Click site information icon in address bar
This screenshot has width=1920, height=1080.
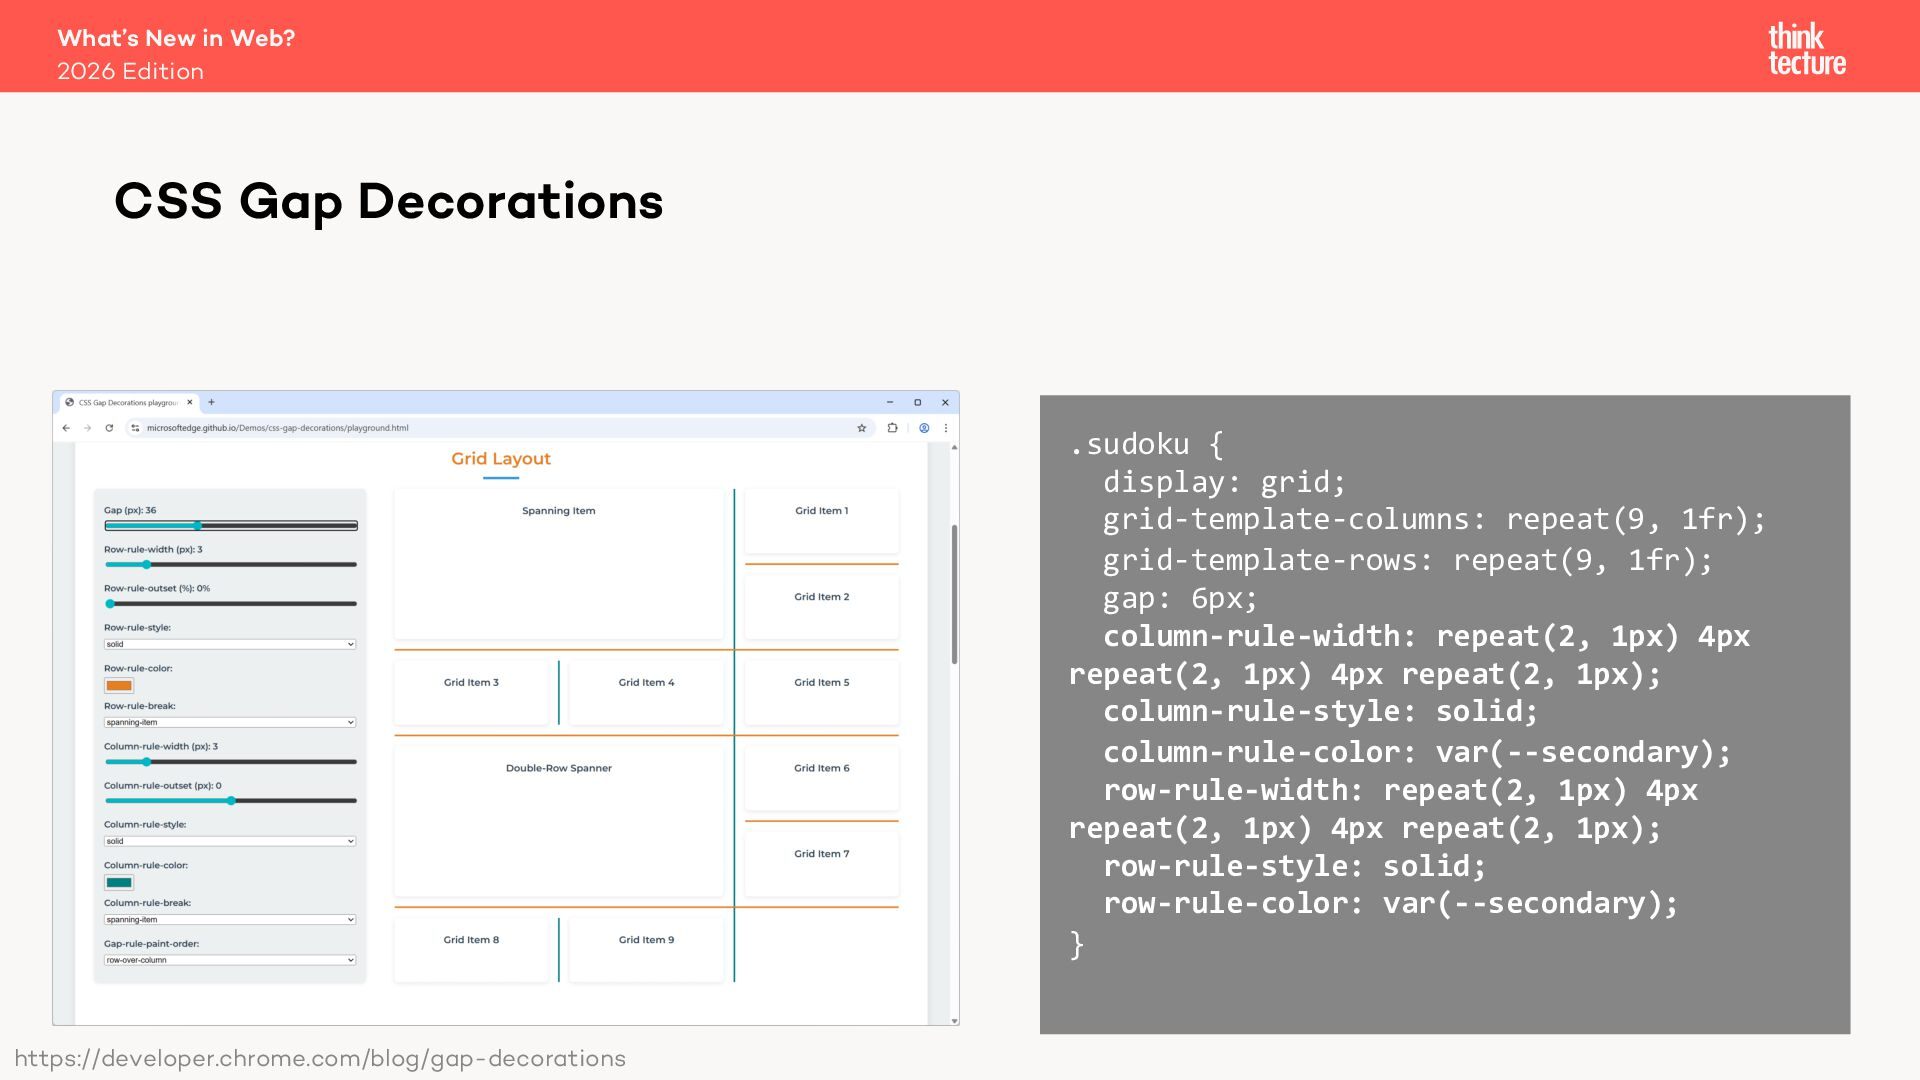click(135, 428)
